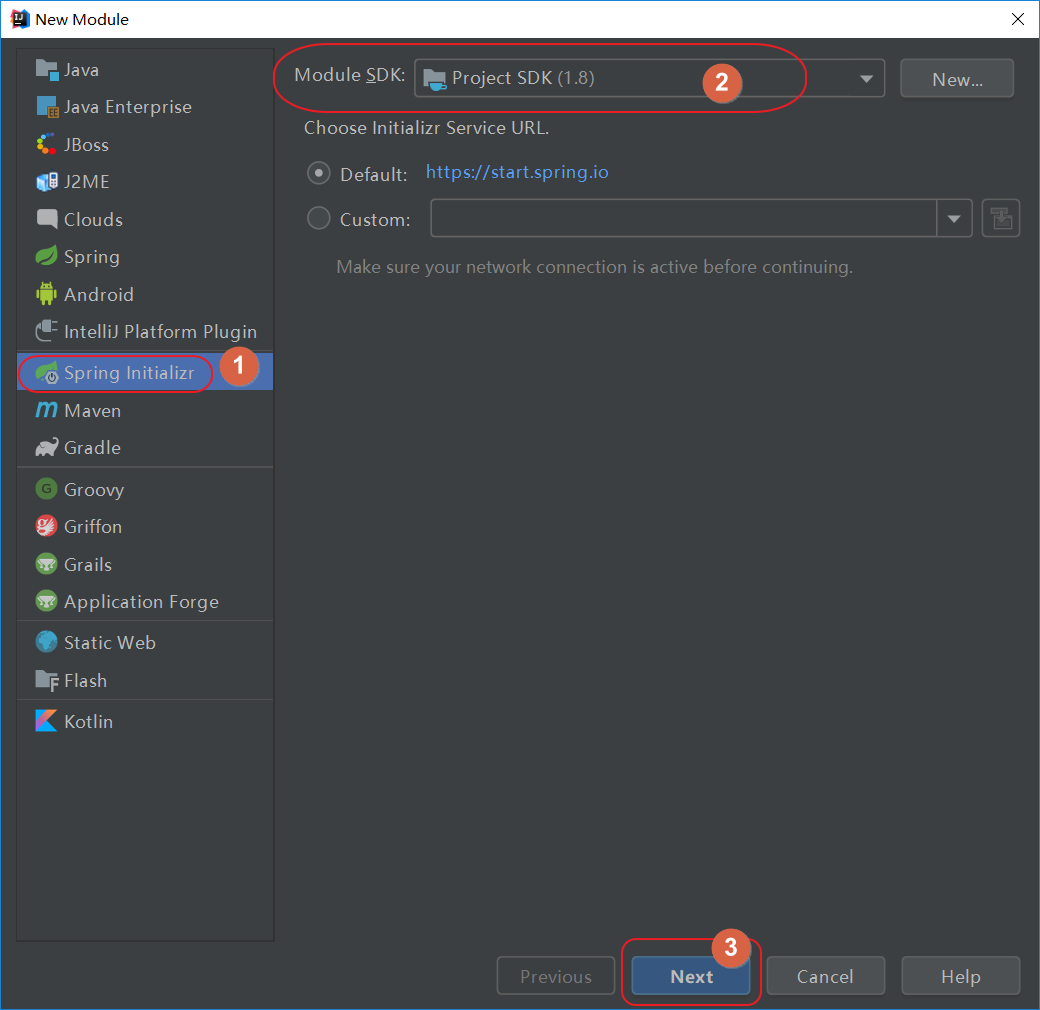Select the Spring Initializr icon
Screen dimensions: 1040x1010
(x=46, y=373)
